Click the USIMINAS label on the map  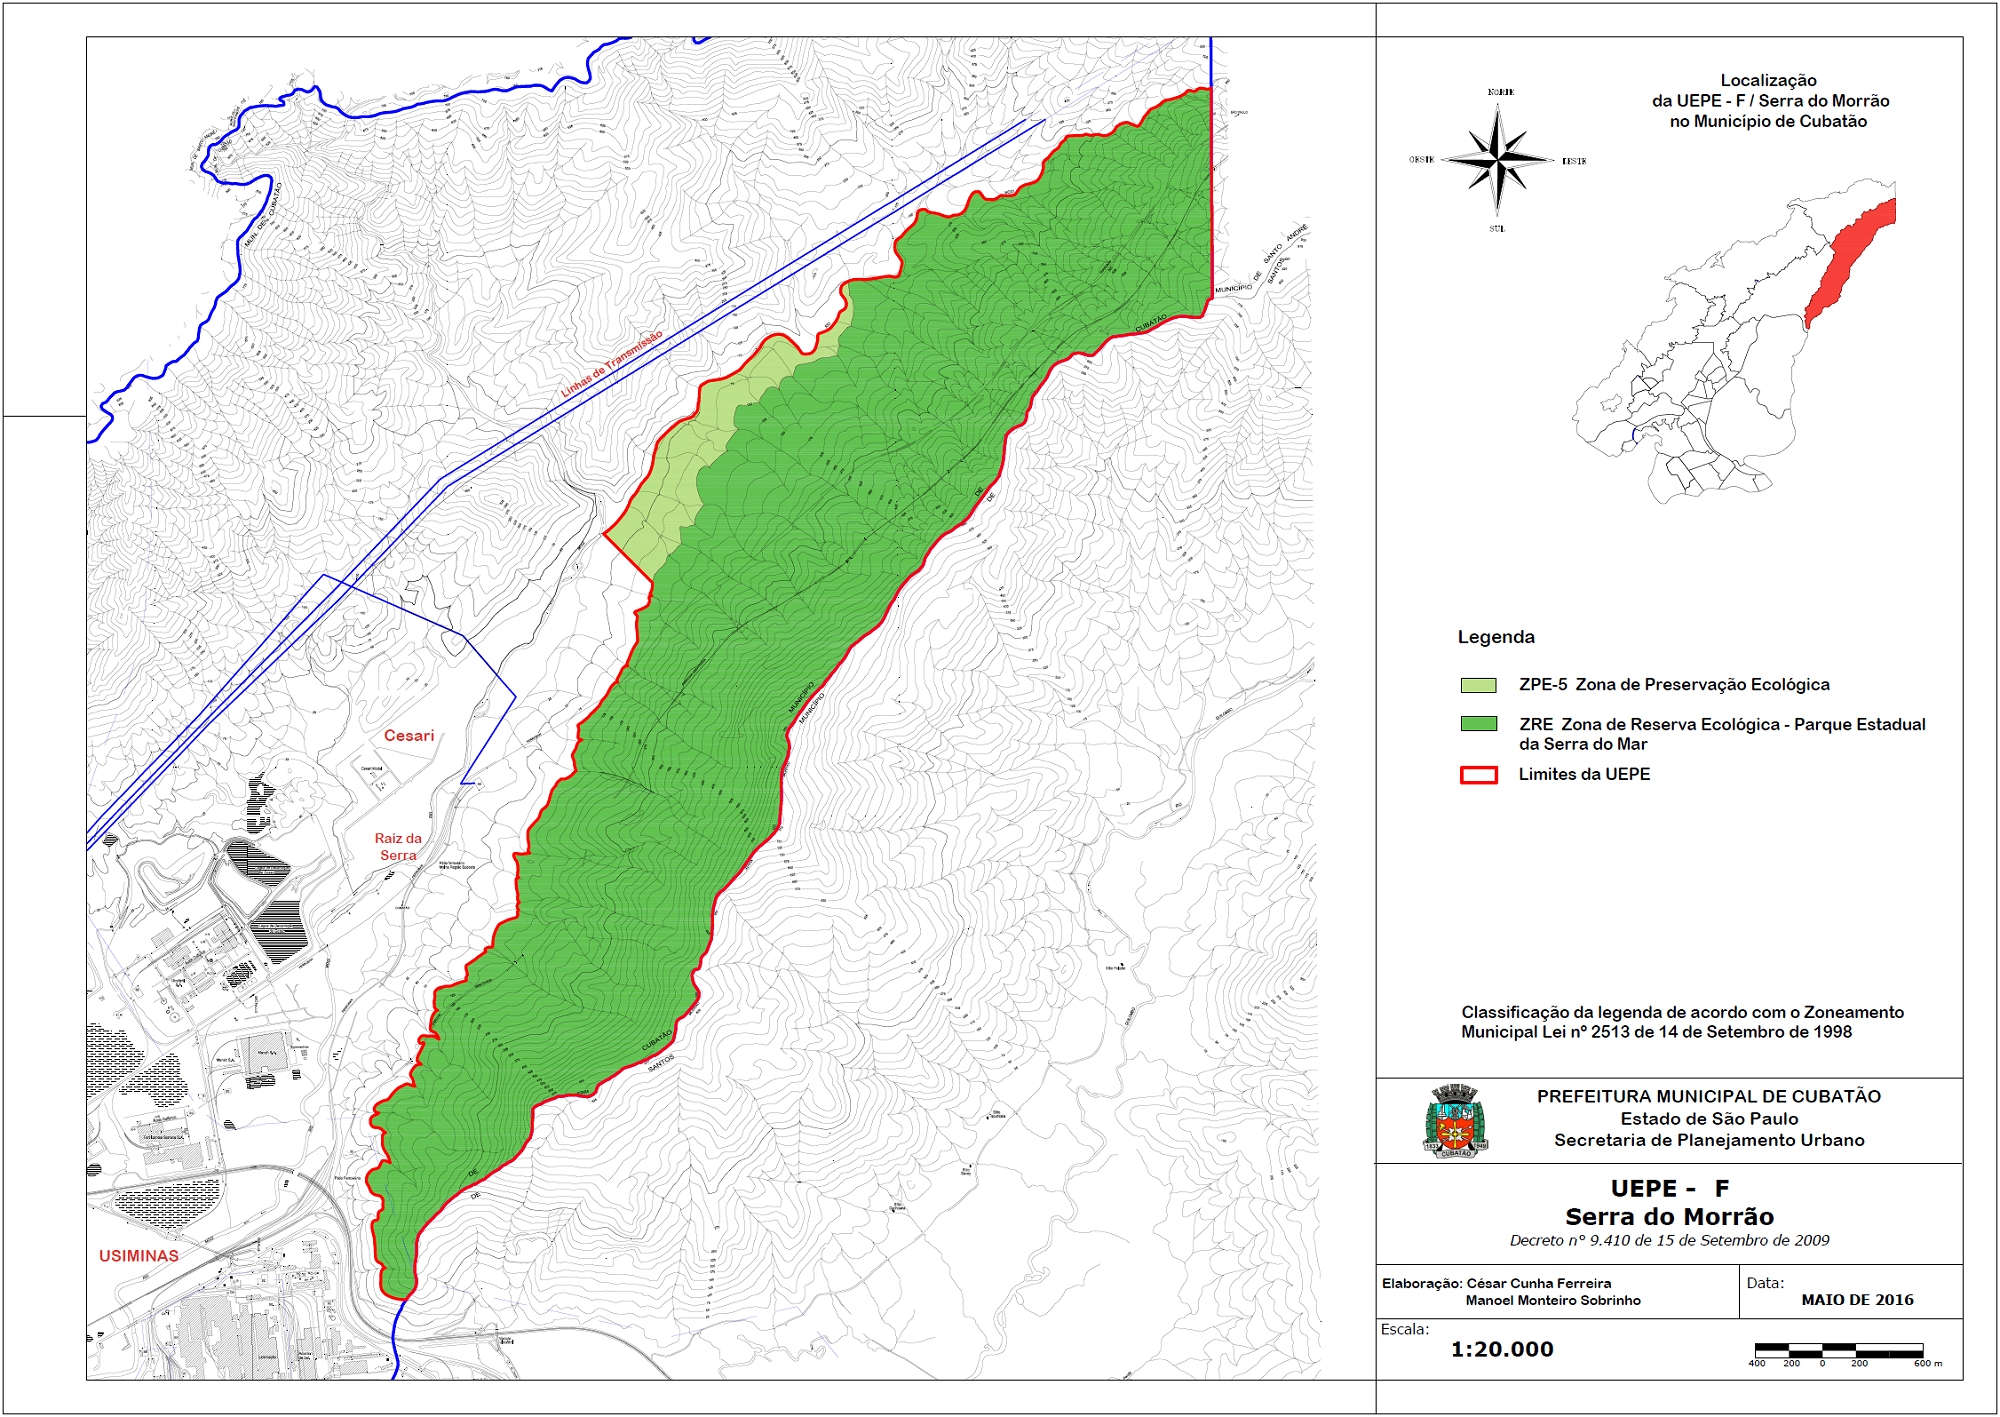(139, 1256)
